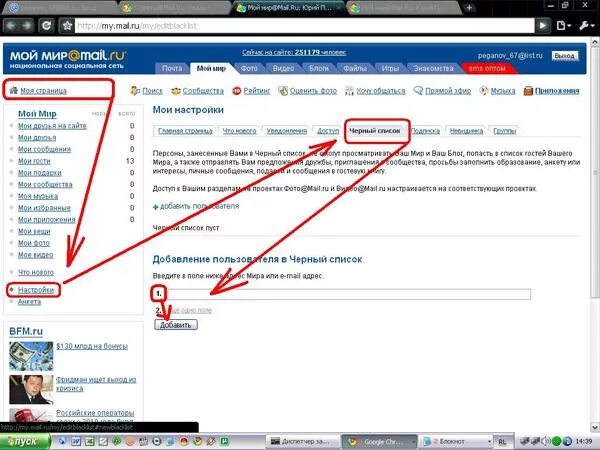Open Мои избранные in the sidebar
Image resolution: width=600 pixels, height=450 pixels.
click(x=44, y=208)
